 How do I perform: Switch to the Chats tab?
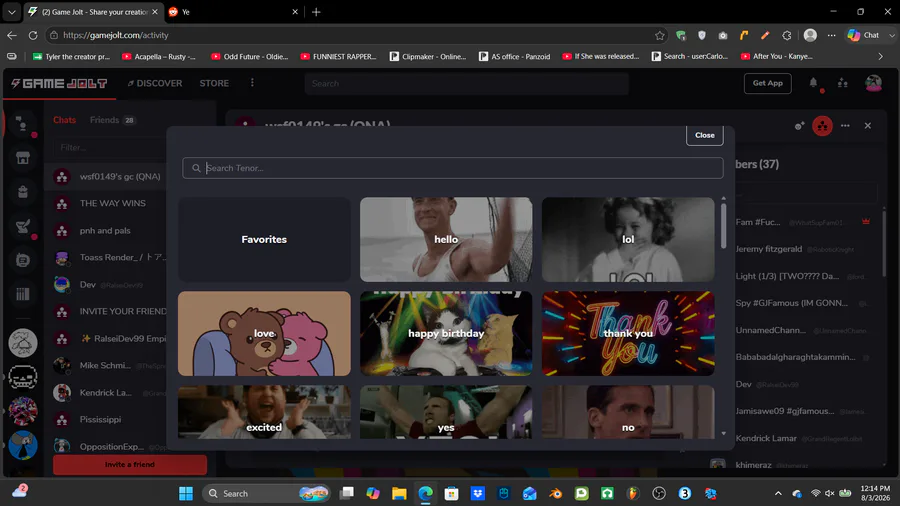click(x=64, y=120)
